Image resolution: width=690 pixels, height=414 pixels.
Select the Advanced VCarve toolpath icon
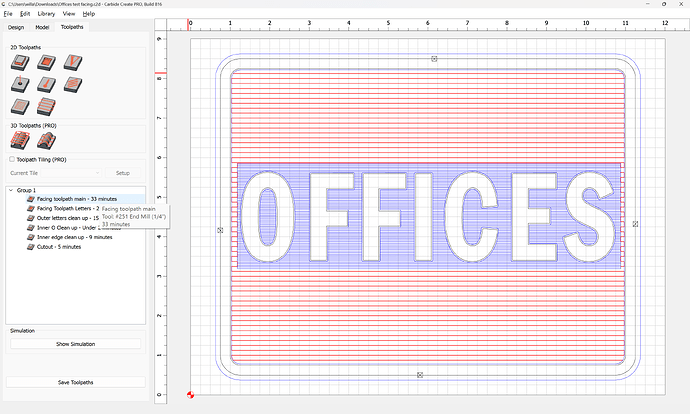45,84
